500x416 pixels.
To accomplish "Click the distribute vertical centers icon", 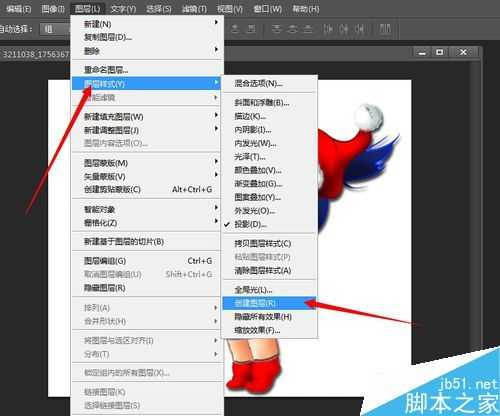I will pyautogui.click(x=292, y=29).
